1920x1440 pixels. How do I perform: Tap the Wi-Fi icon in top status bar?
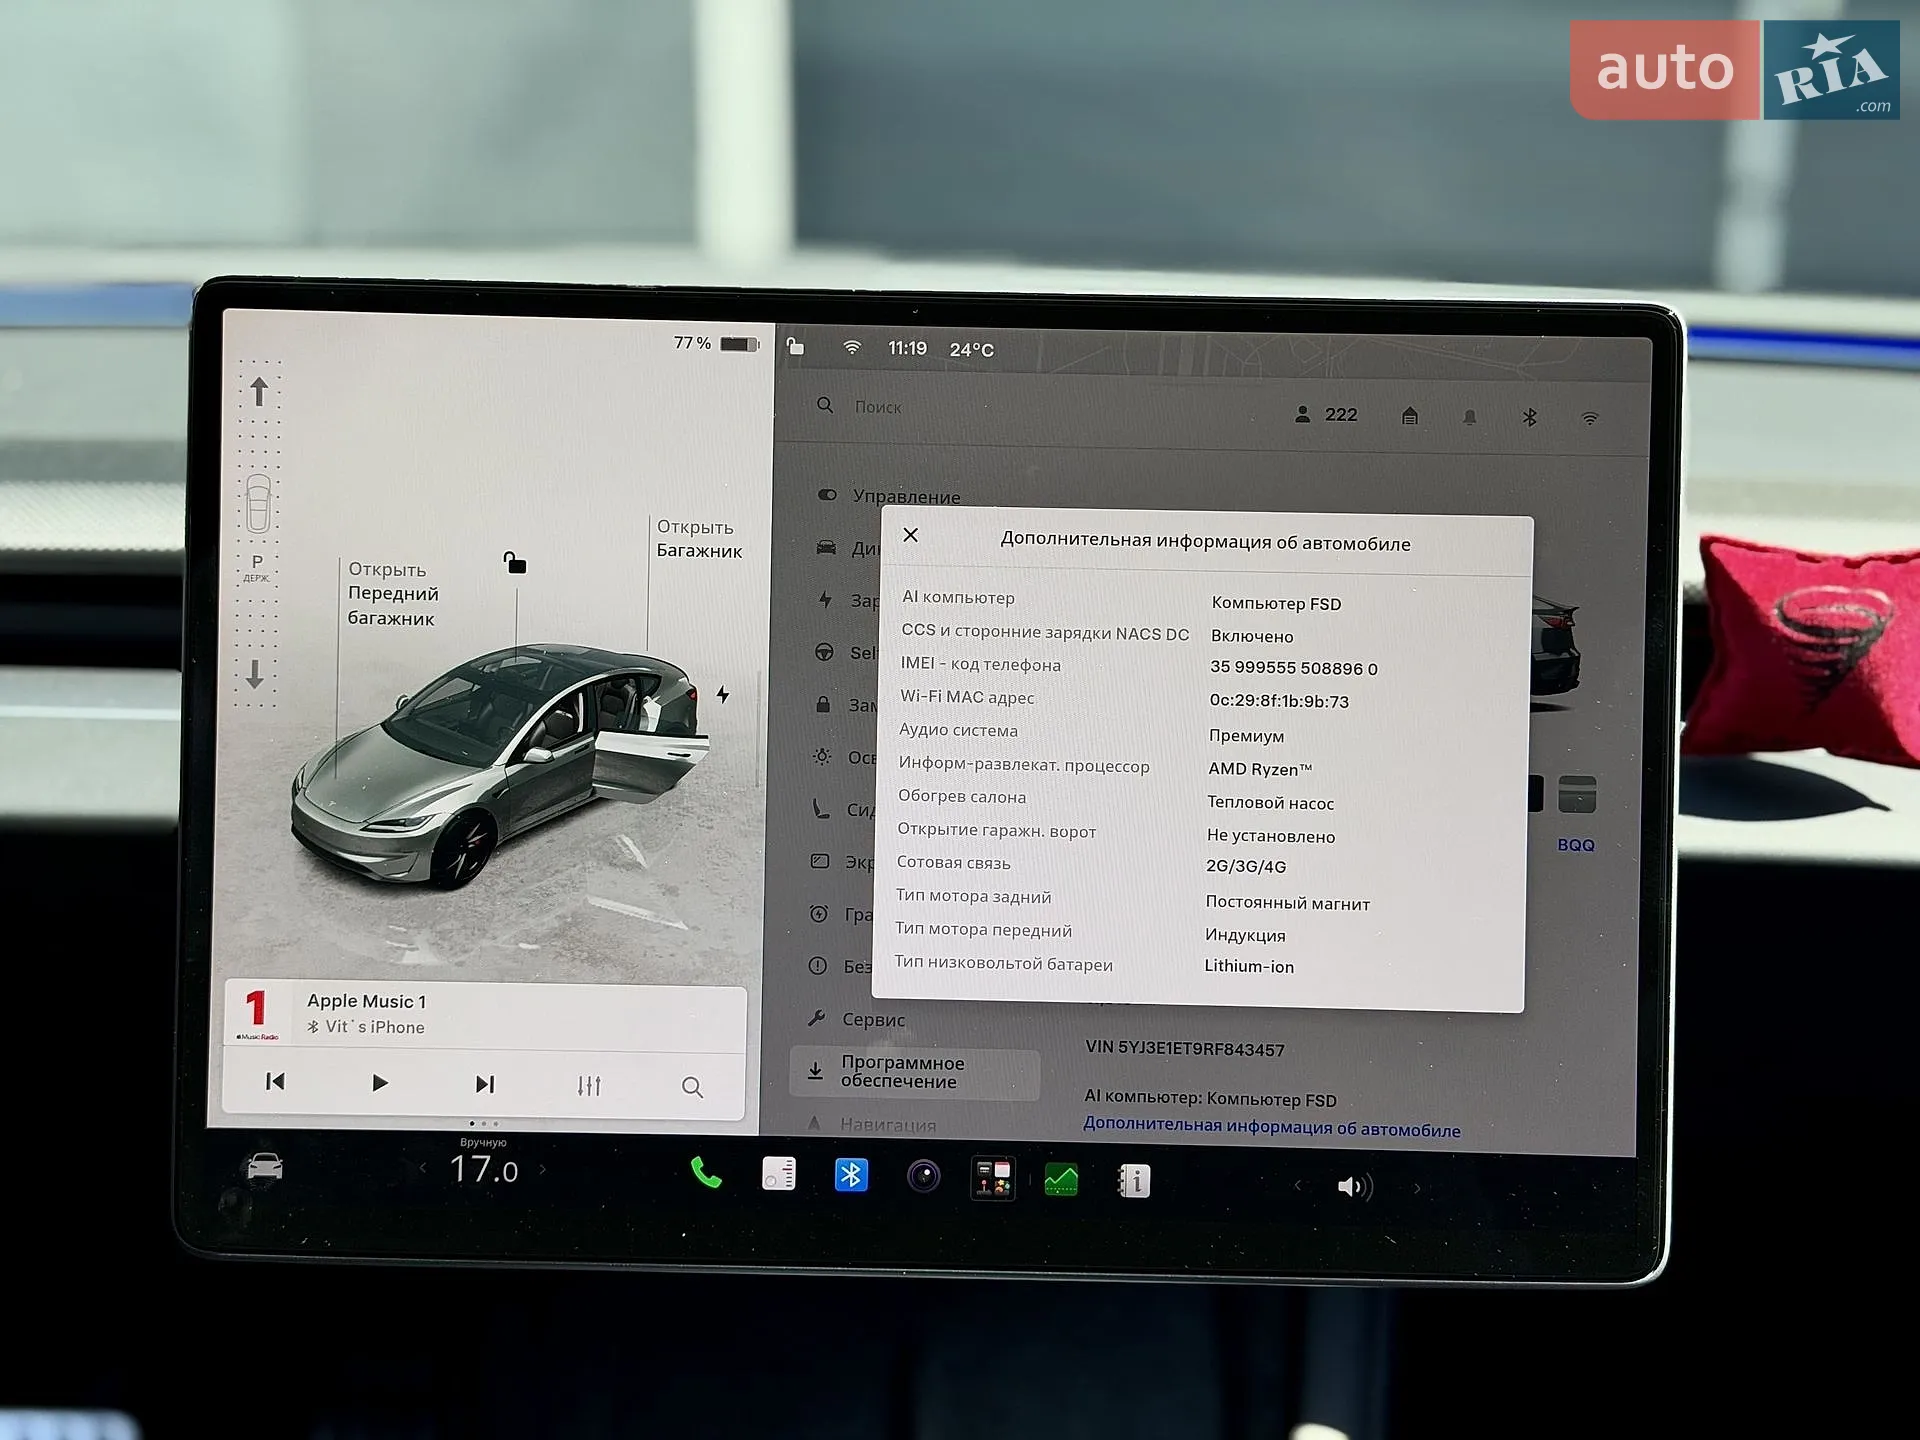(852, 347)
